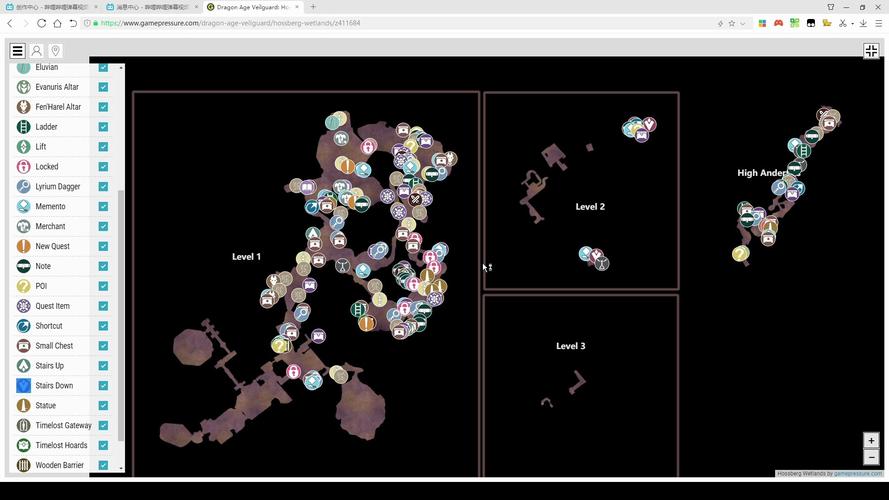The image size is (889, 500).
Task: Open the hamburger menu in the map toolbar
Action: [17, 51]
